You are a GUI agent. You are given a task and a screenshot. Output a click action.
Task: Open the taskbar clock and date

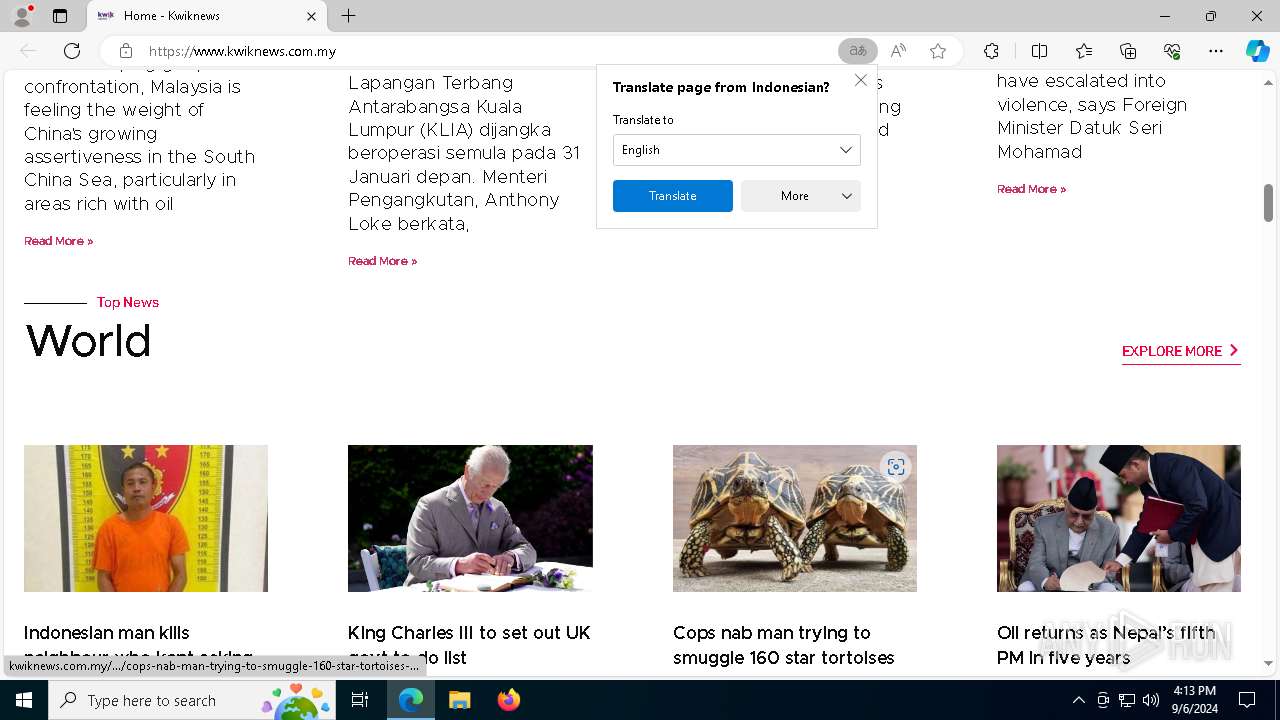coord(1194,700)
